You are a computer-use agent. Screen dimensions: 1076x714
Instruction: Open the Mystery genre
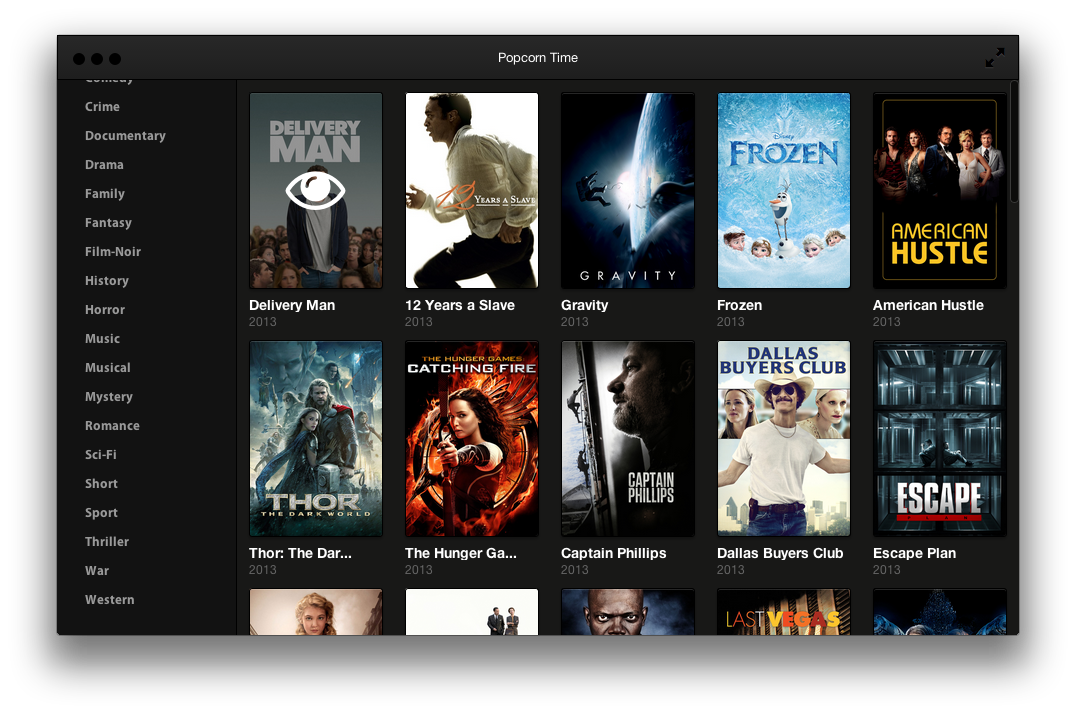click(109, 397)
